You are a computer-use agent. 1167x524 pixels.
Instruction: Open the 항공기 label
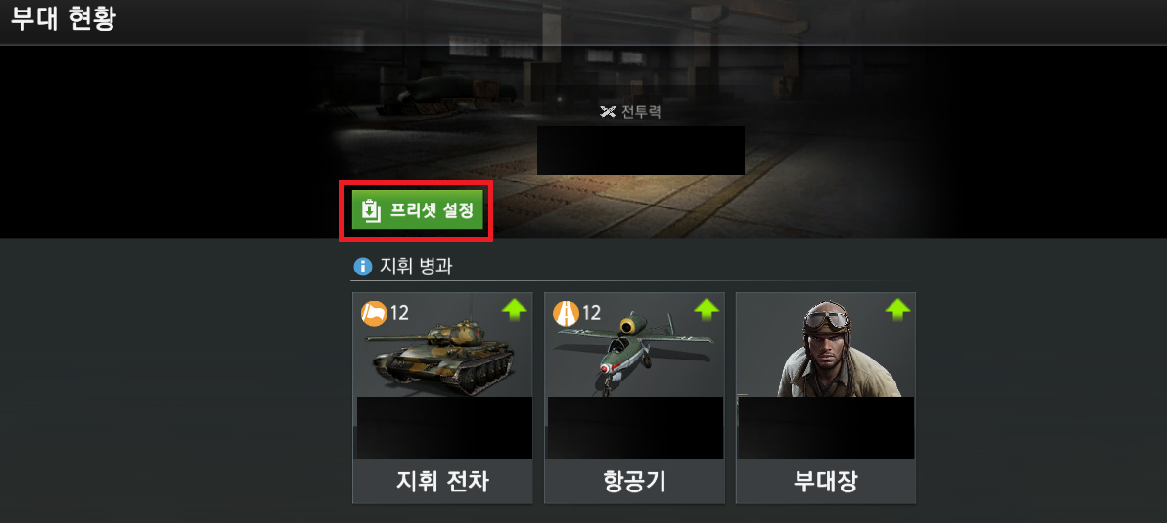tap(634, 482)
